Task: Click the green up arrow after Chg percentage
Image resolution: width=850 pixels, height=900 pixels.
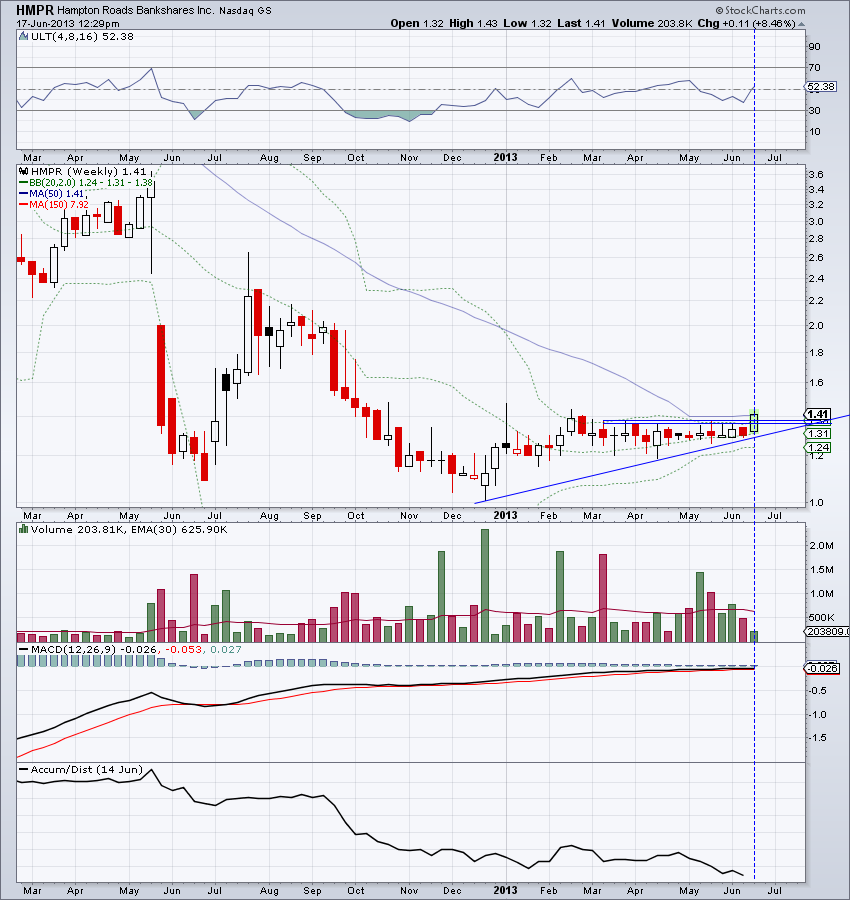Action: point(801,24)
